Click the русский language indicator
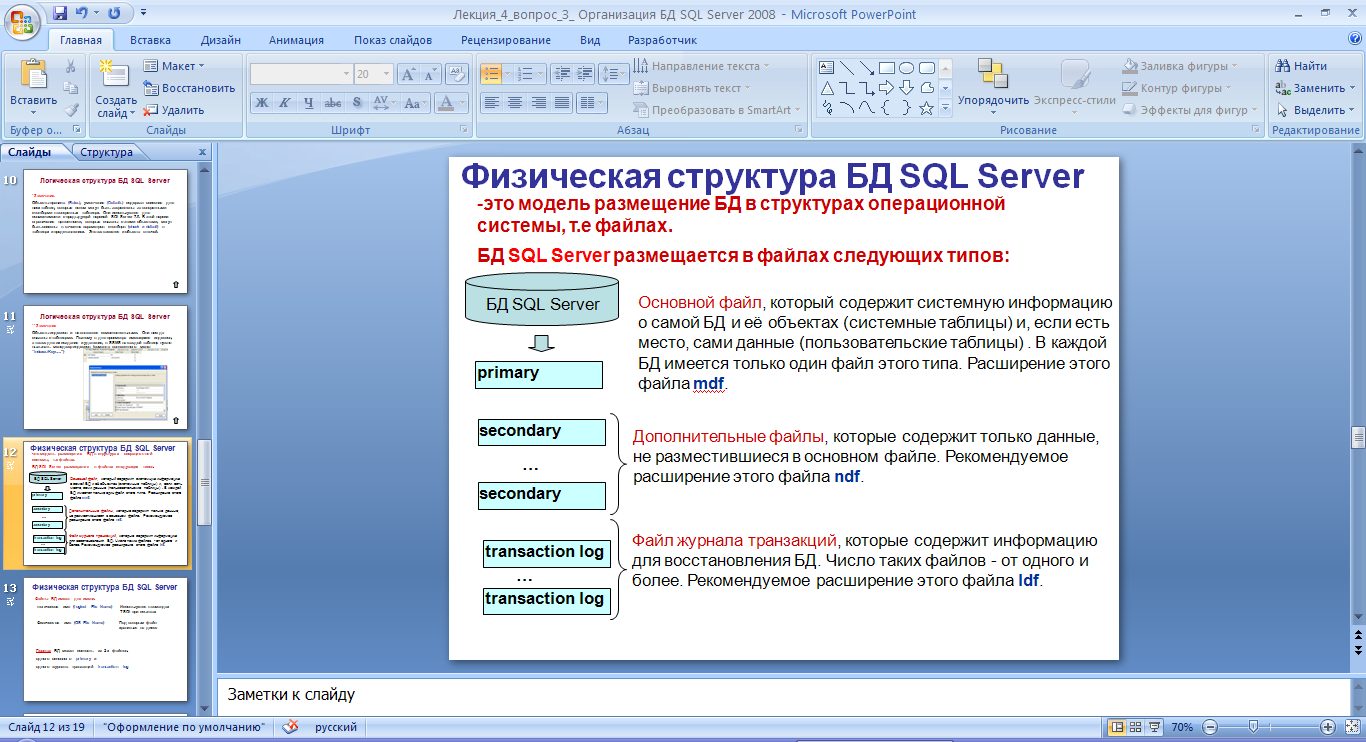 click(x=337, y=727)
